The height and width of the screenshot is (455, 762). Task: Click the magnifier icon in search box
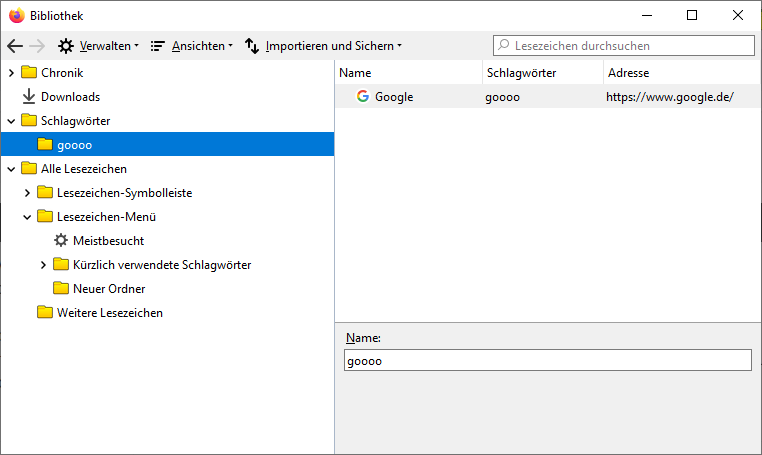click(x=505, y=46)
